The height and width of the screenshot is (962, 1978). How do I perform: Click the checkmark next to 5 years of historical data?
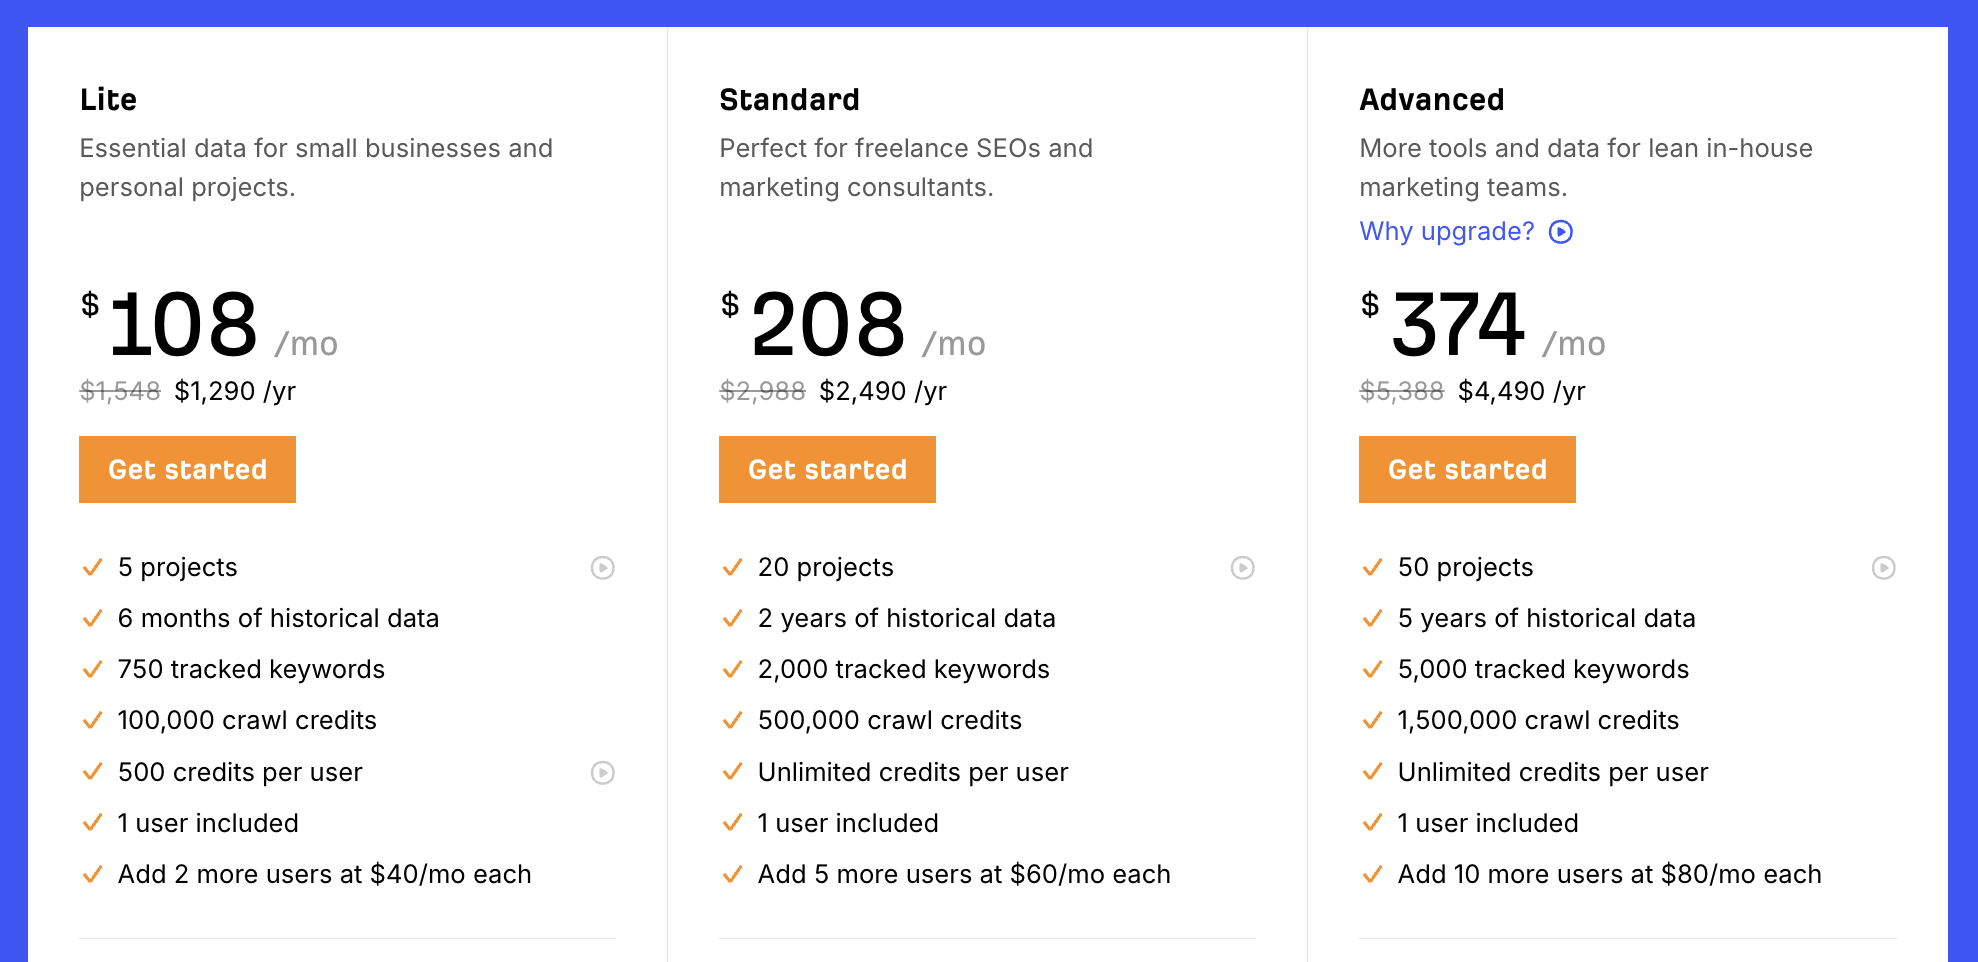click(1372, 618)
